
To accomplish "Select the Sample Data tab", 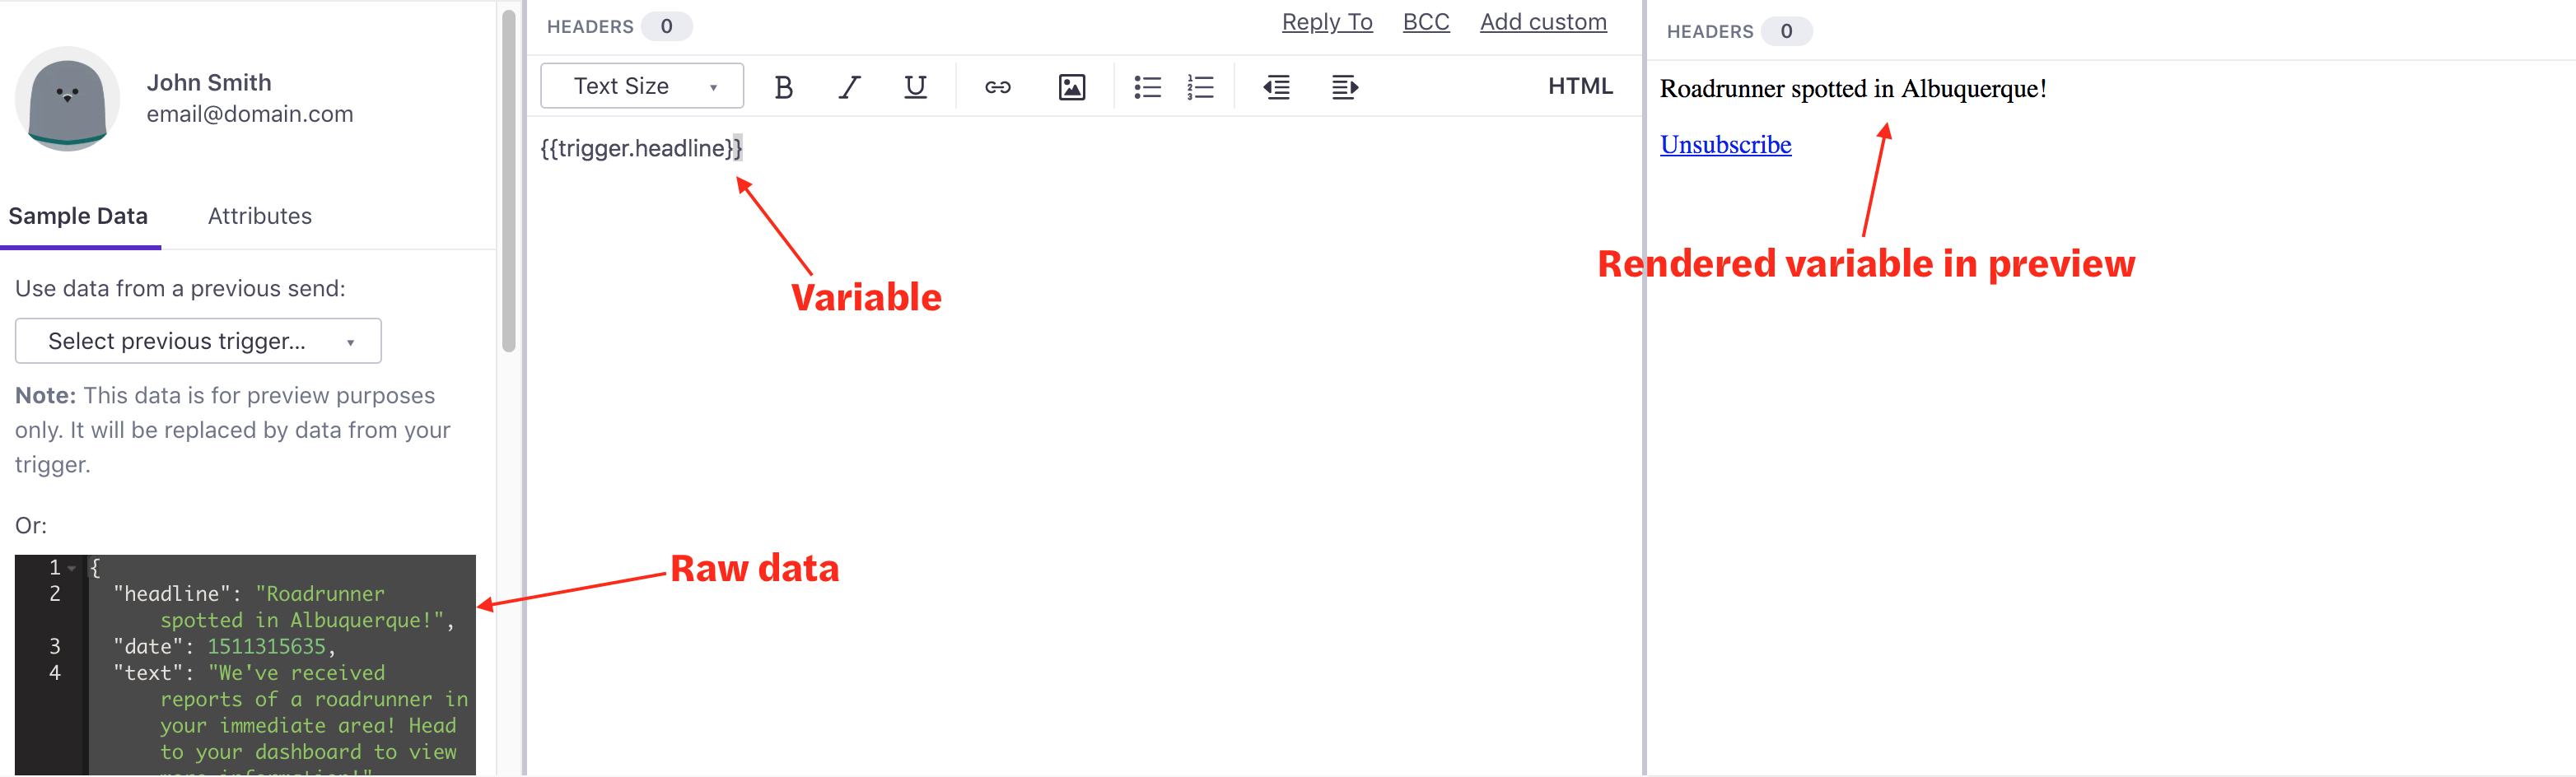I will coord(80,215).
